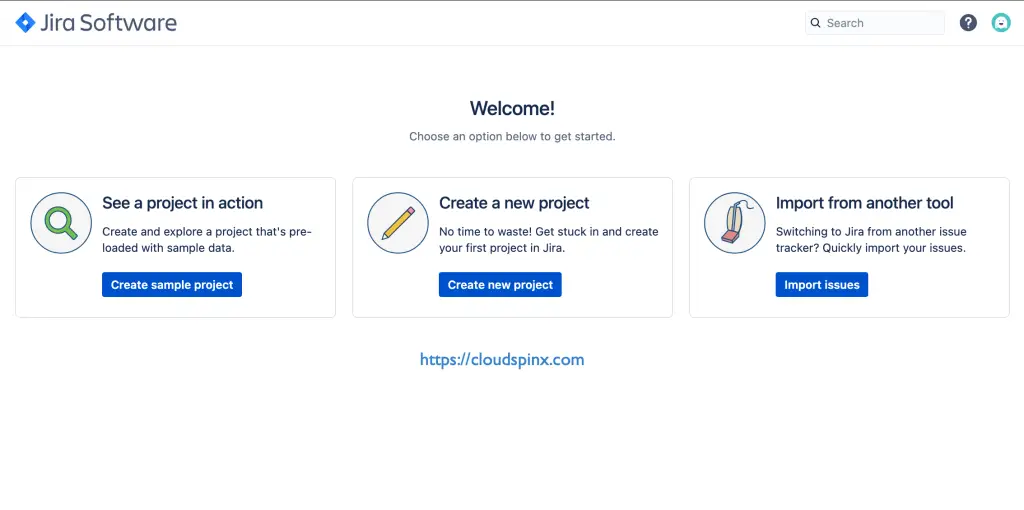Click the vacuum cleaner import icon

735,223
